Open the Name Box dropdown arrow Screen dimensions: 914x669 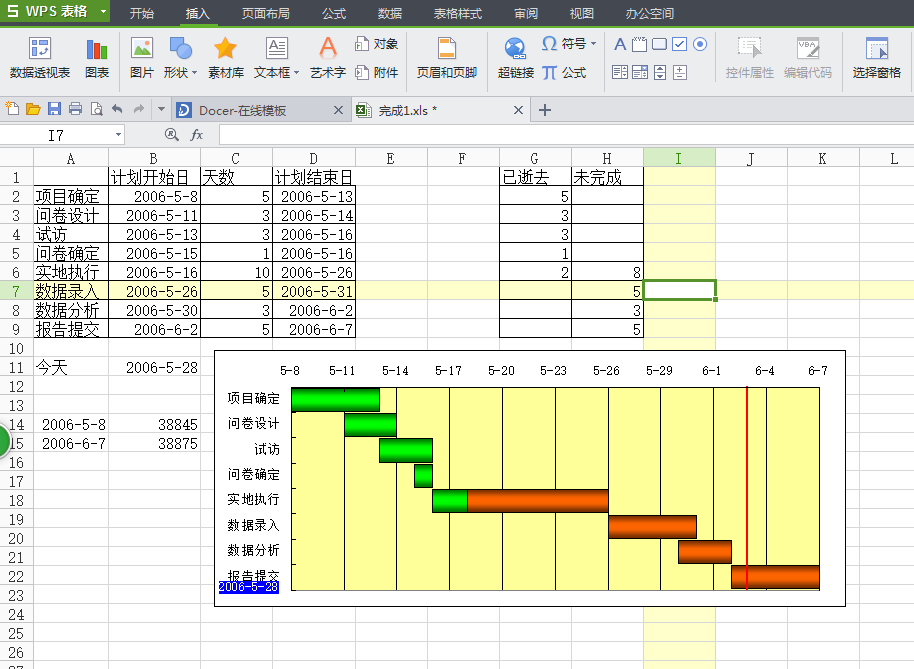[x=118, y=135]
